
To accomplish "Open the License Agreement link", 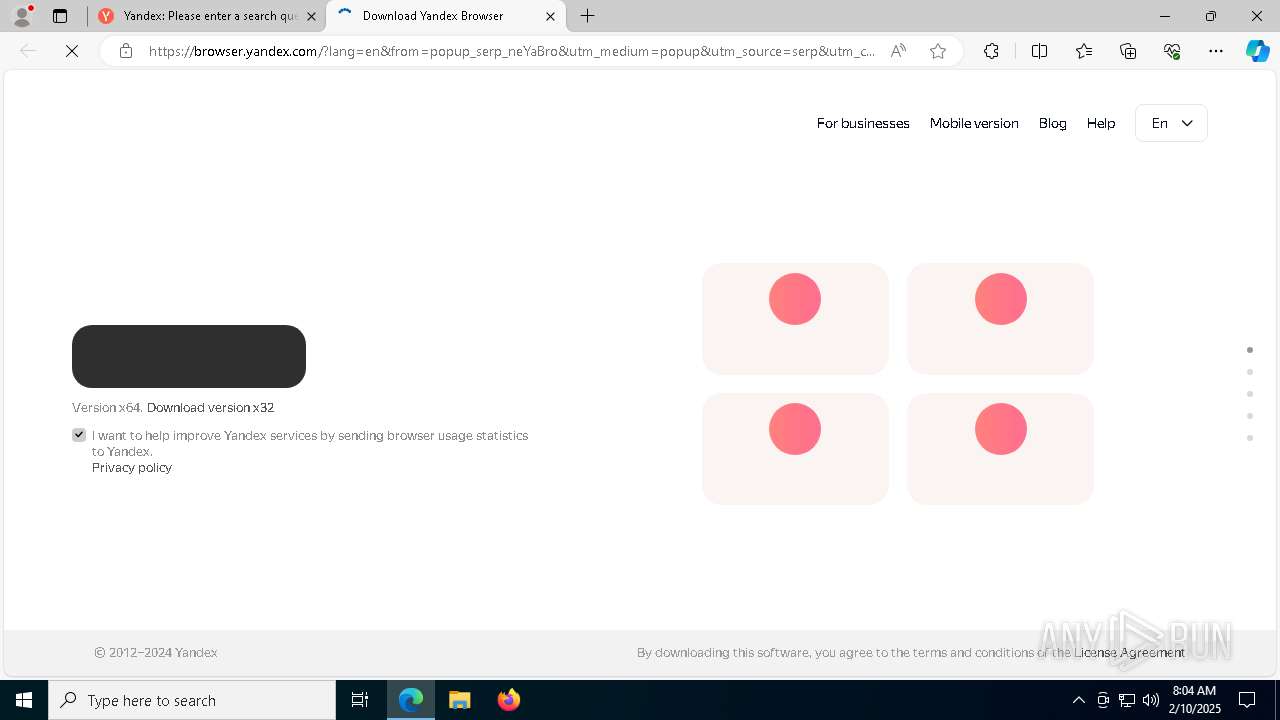I will click(x=1129, y=652).
